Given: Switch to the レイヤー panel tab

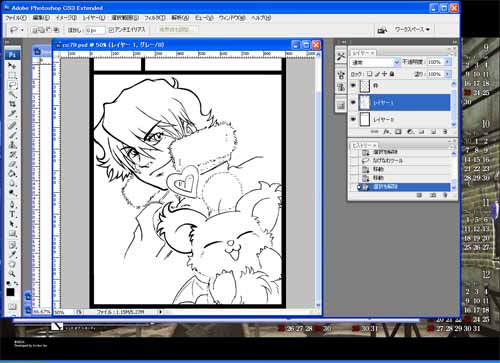Looking at the screenshot, I should (x=363, y=53).
